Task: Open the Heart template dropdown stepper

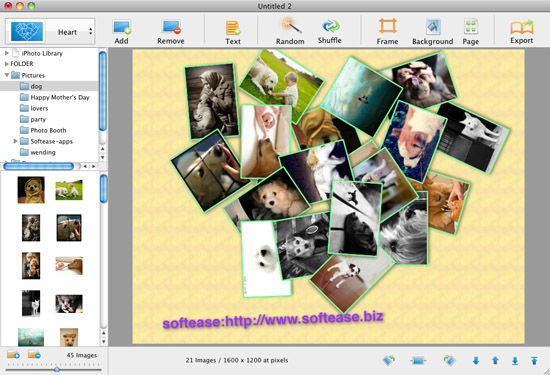Action: [90, 31]
